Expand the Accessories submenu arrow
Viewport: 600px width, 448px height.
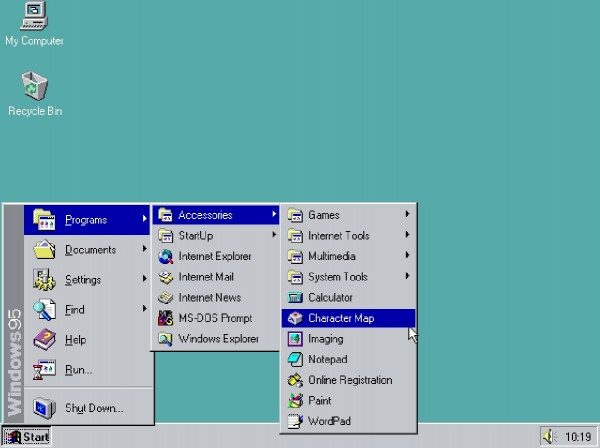(x=274, y=214)
